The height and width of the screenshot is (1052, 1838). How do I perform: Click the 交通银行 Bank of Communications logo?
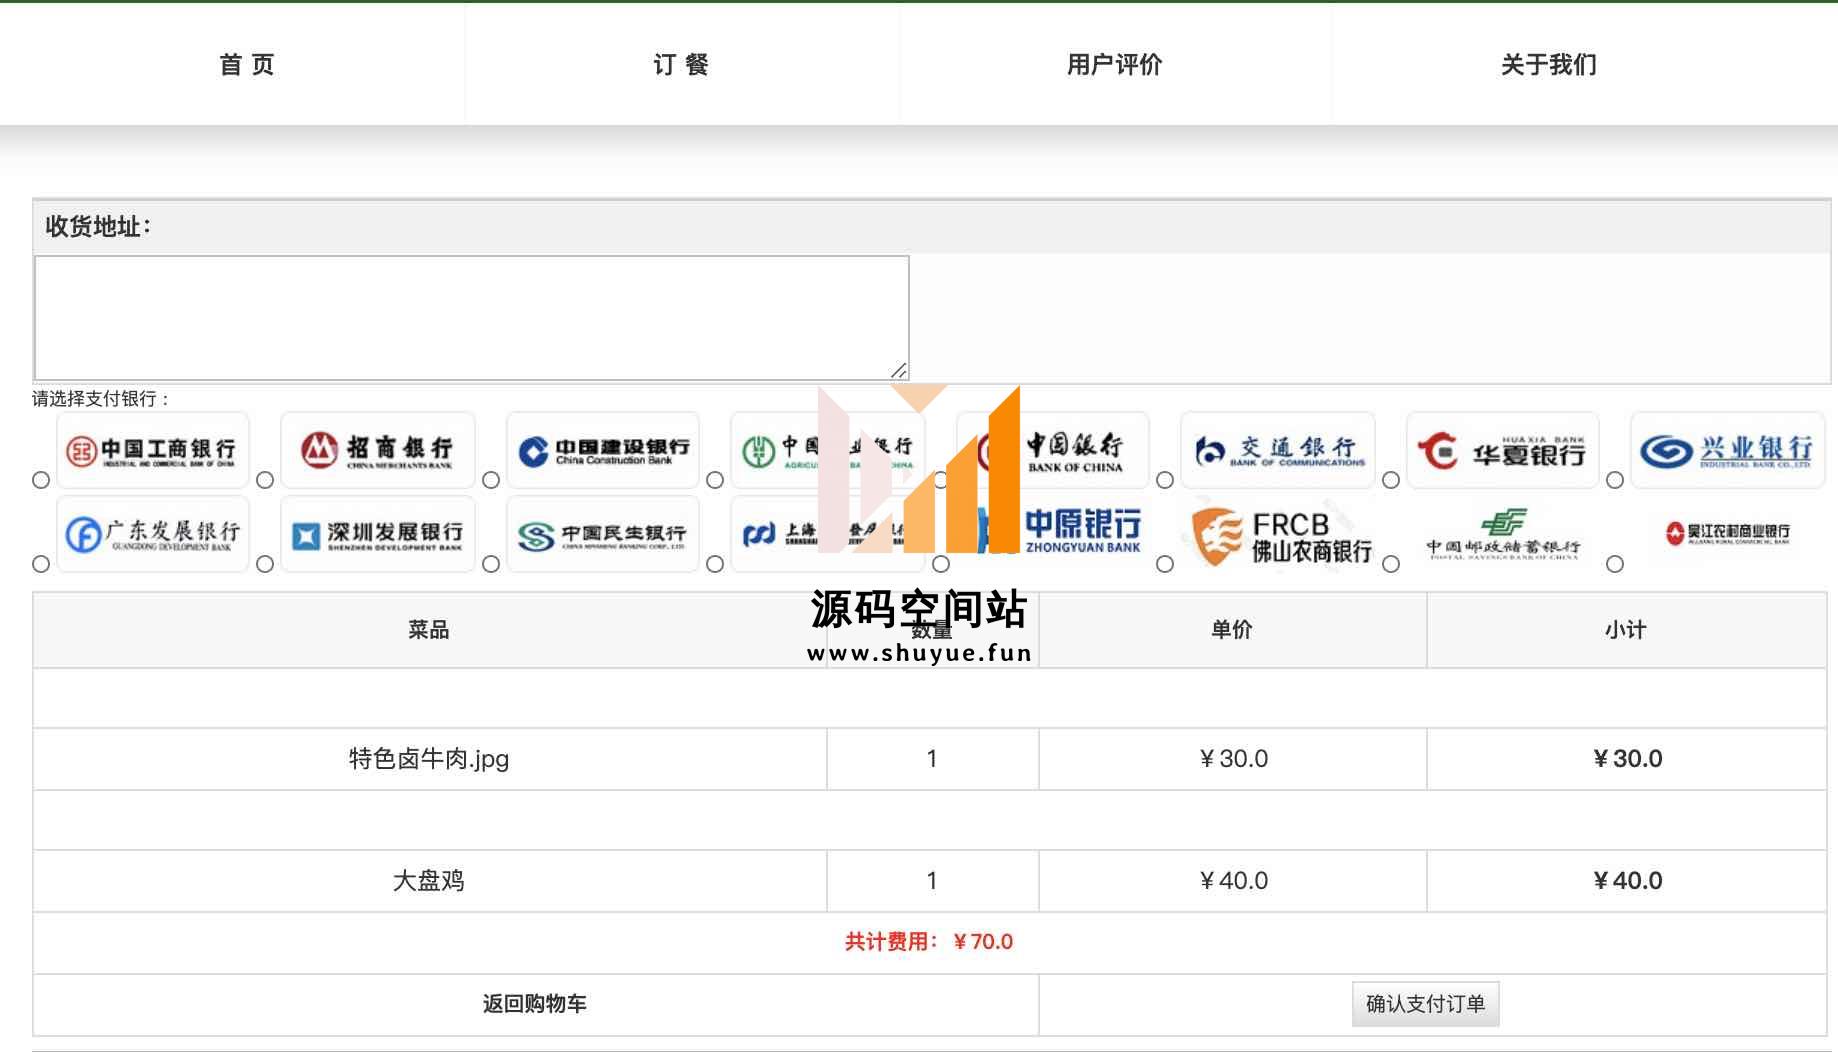point(1278,450)
